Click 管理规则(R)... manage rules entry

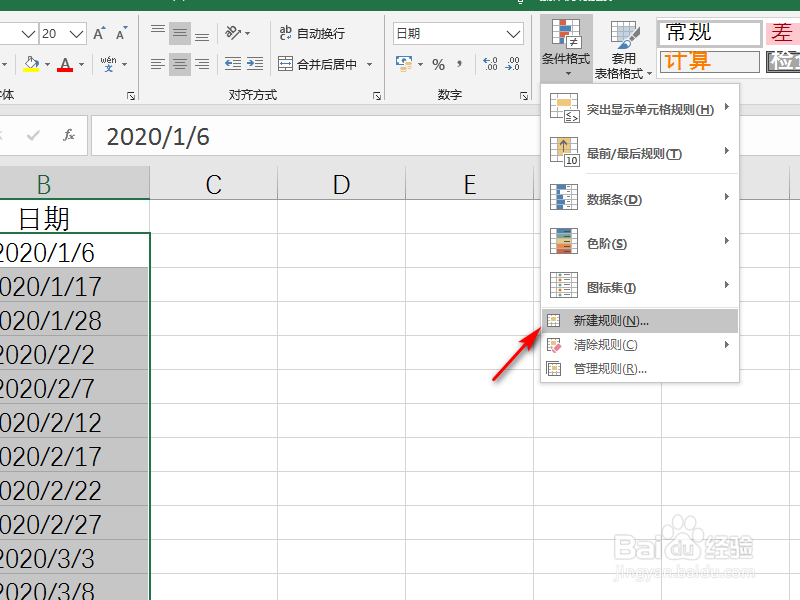640,368
